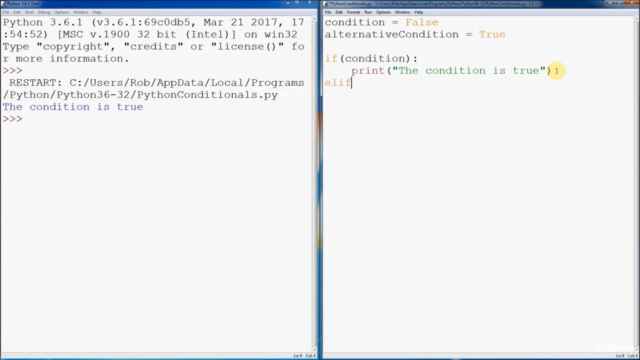Click '(condition):' in the if statement
Screen dimensions: 640x360
(378, 59)
